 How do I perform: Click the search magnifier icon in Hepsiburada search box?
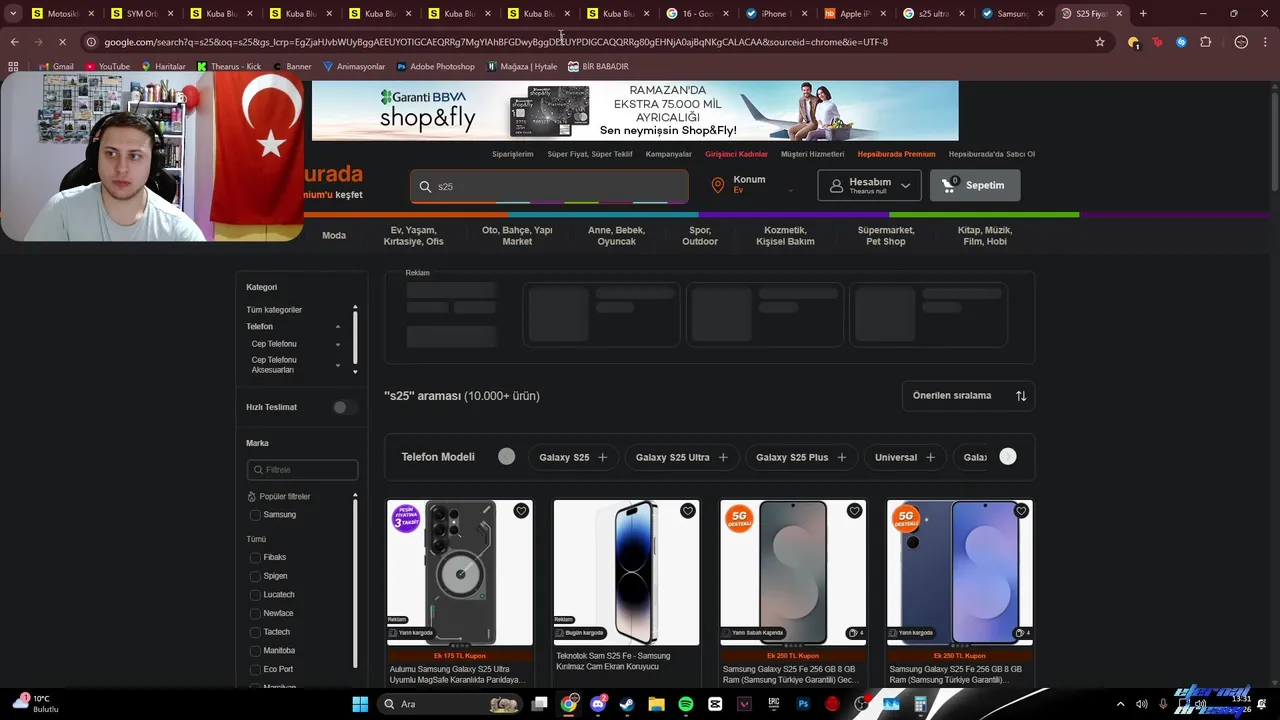point(425,187)
